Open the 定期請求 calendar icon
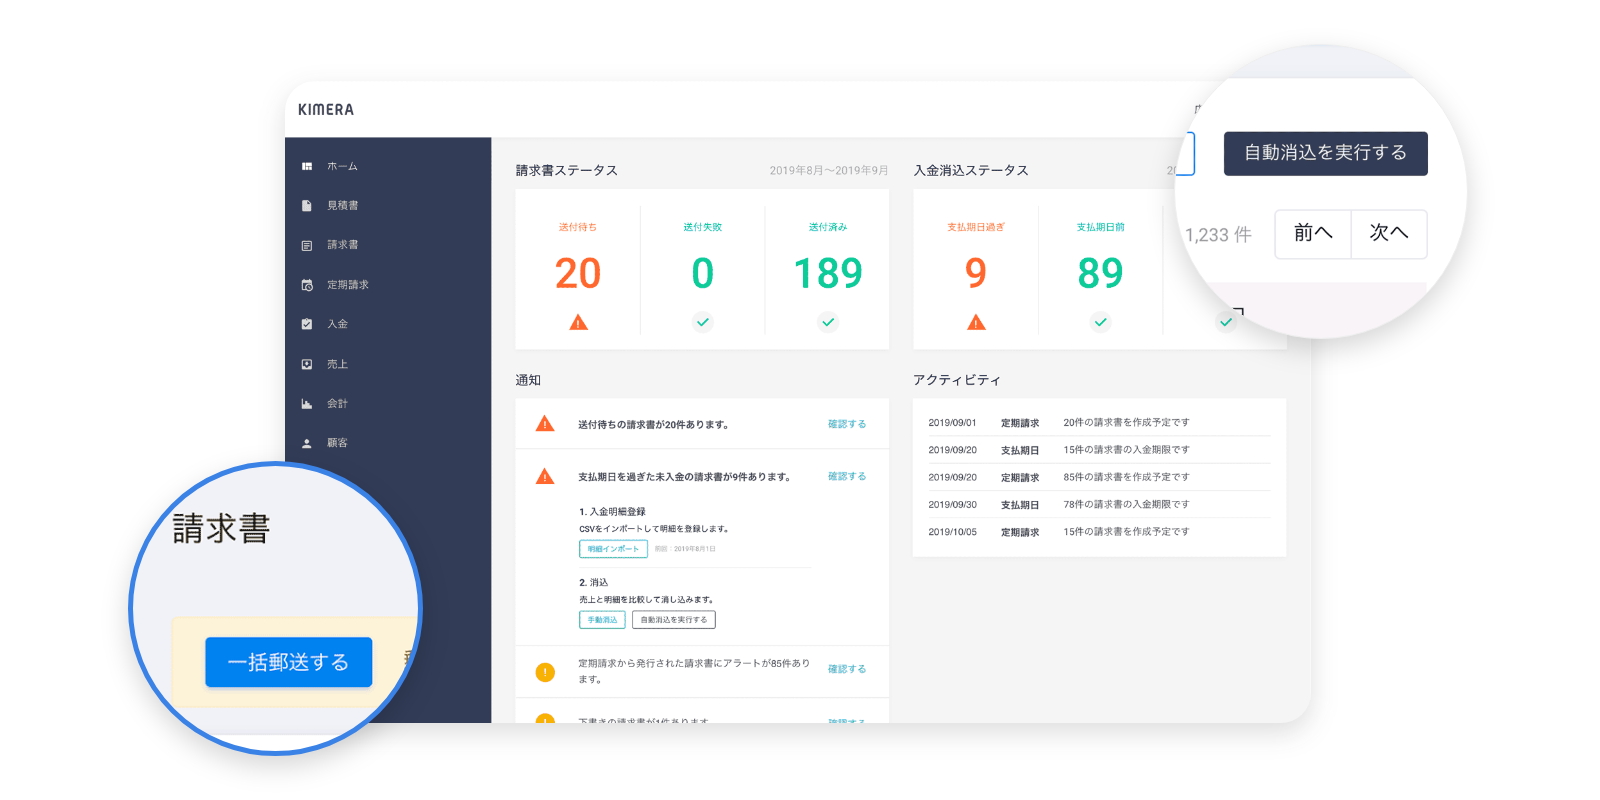1600x800 pixels. click(x=307, y=285)
